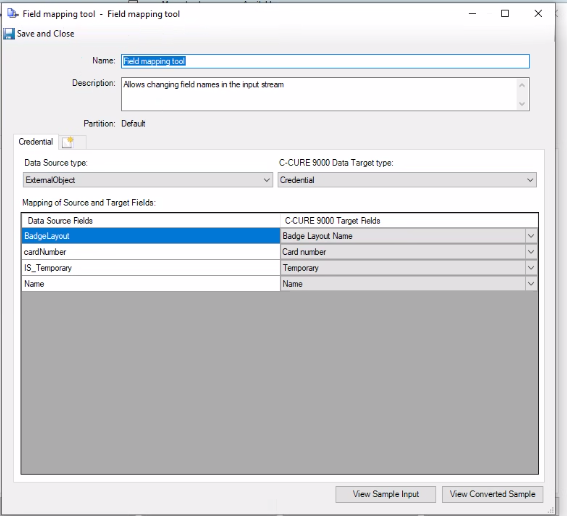Click into the Name text field

[x=325, y=61]
